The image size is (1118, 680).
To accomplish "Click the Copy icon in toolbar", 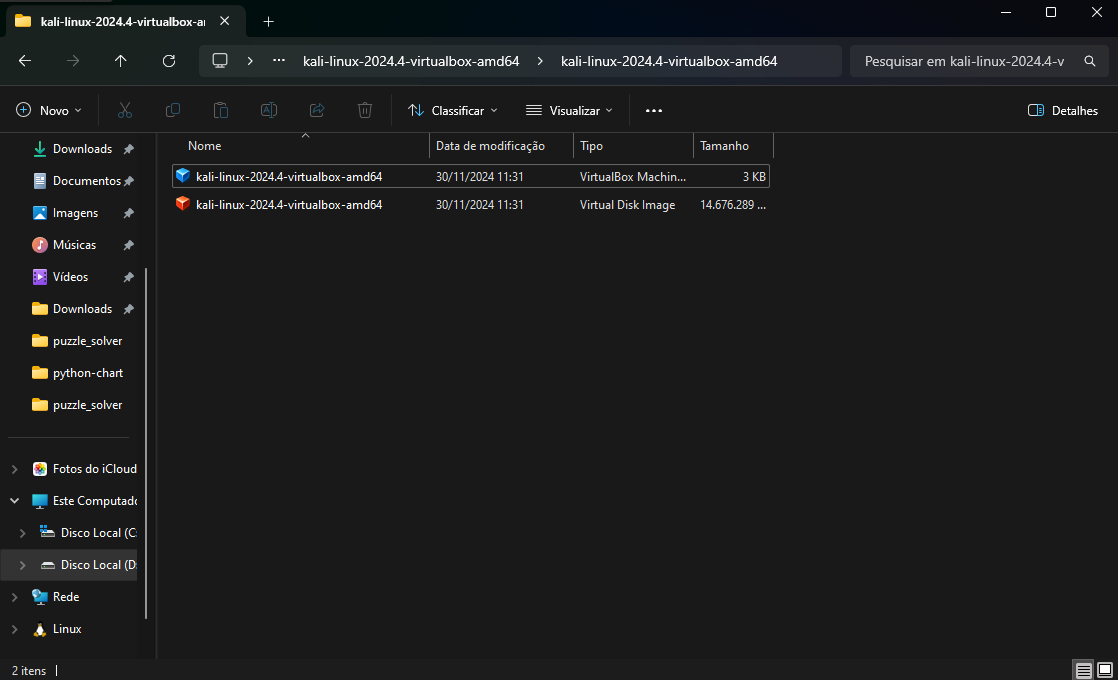I will pyautogui.click(x=173, y=110).
